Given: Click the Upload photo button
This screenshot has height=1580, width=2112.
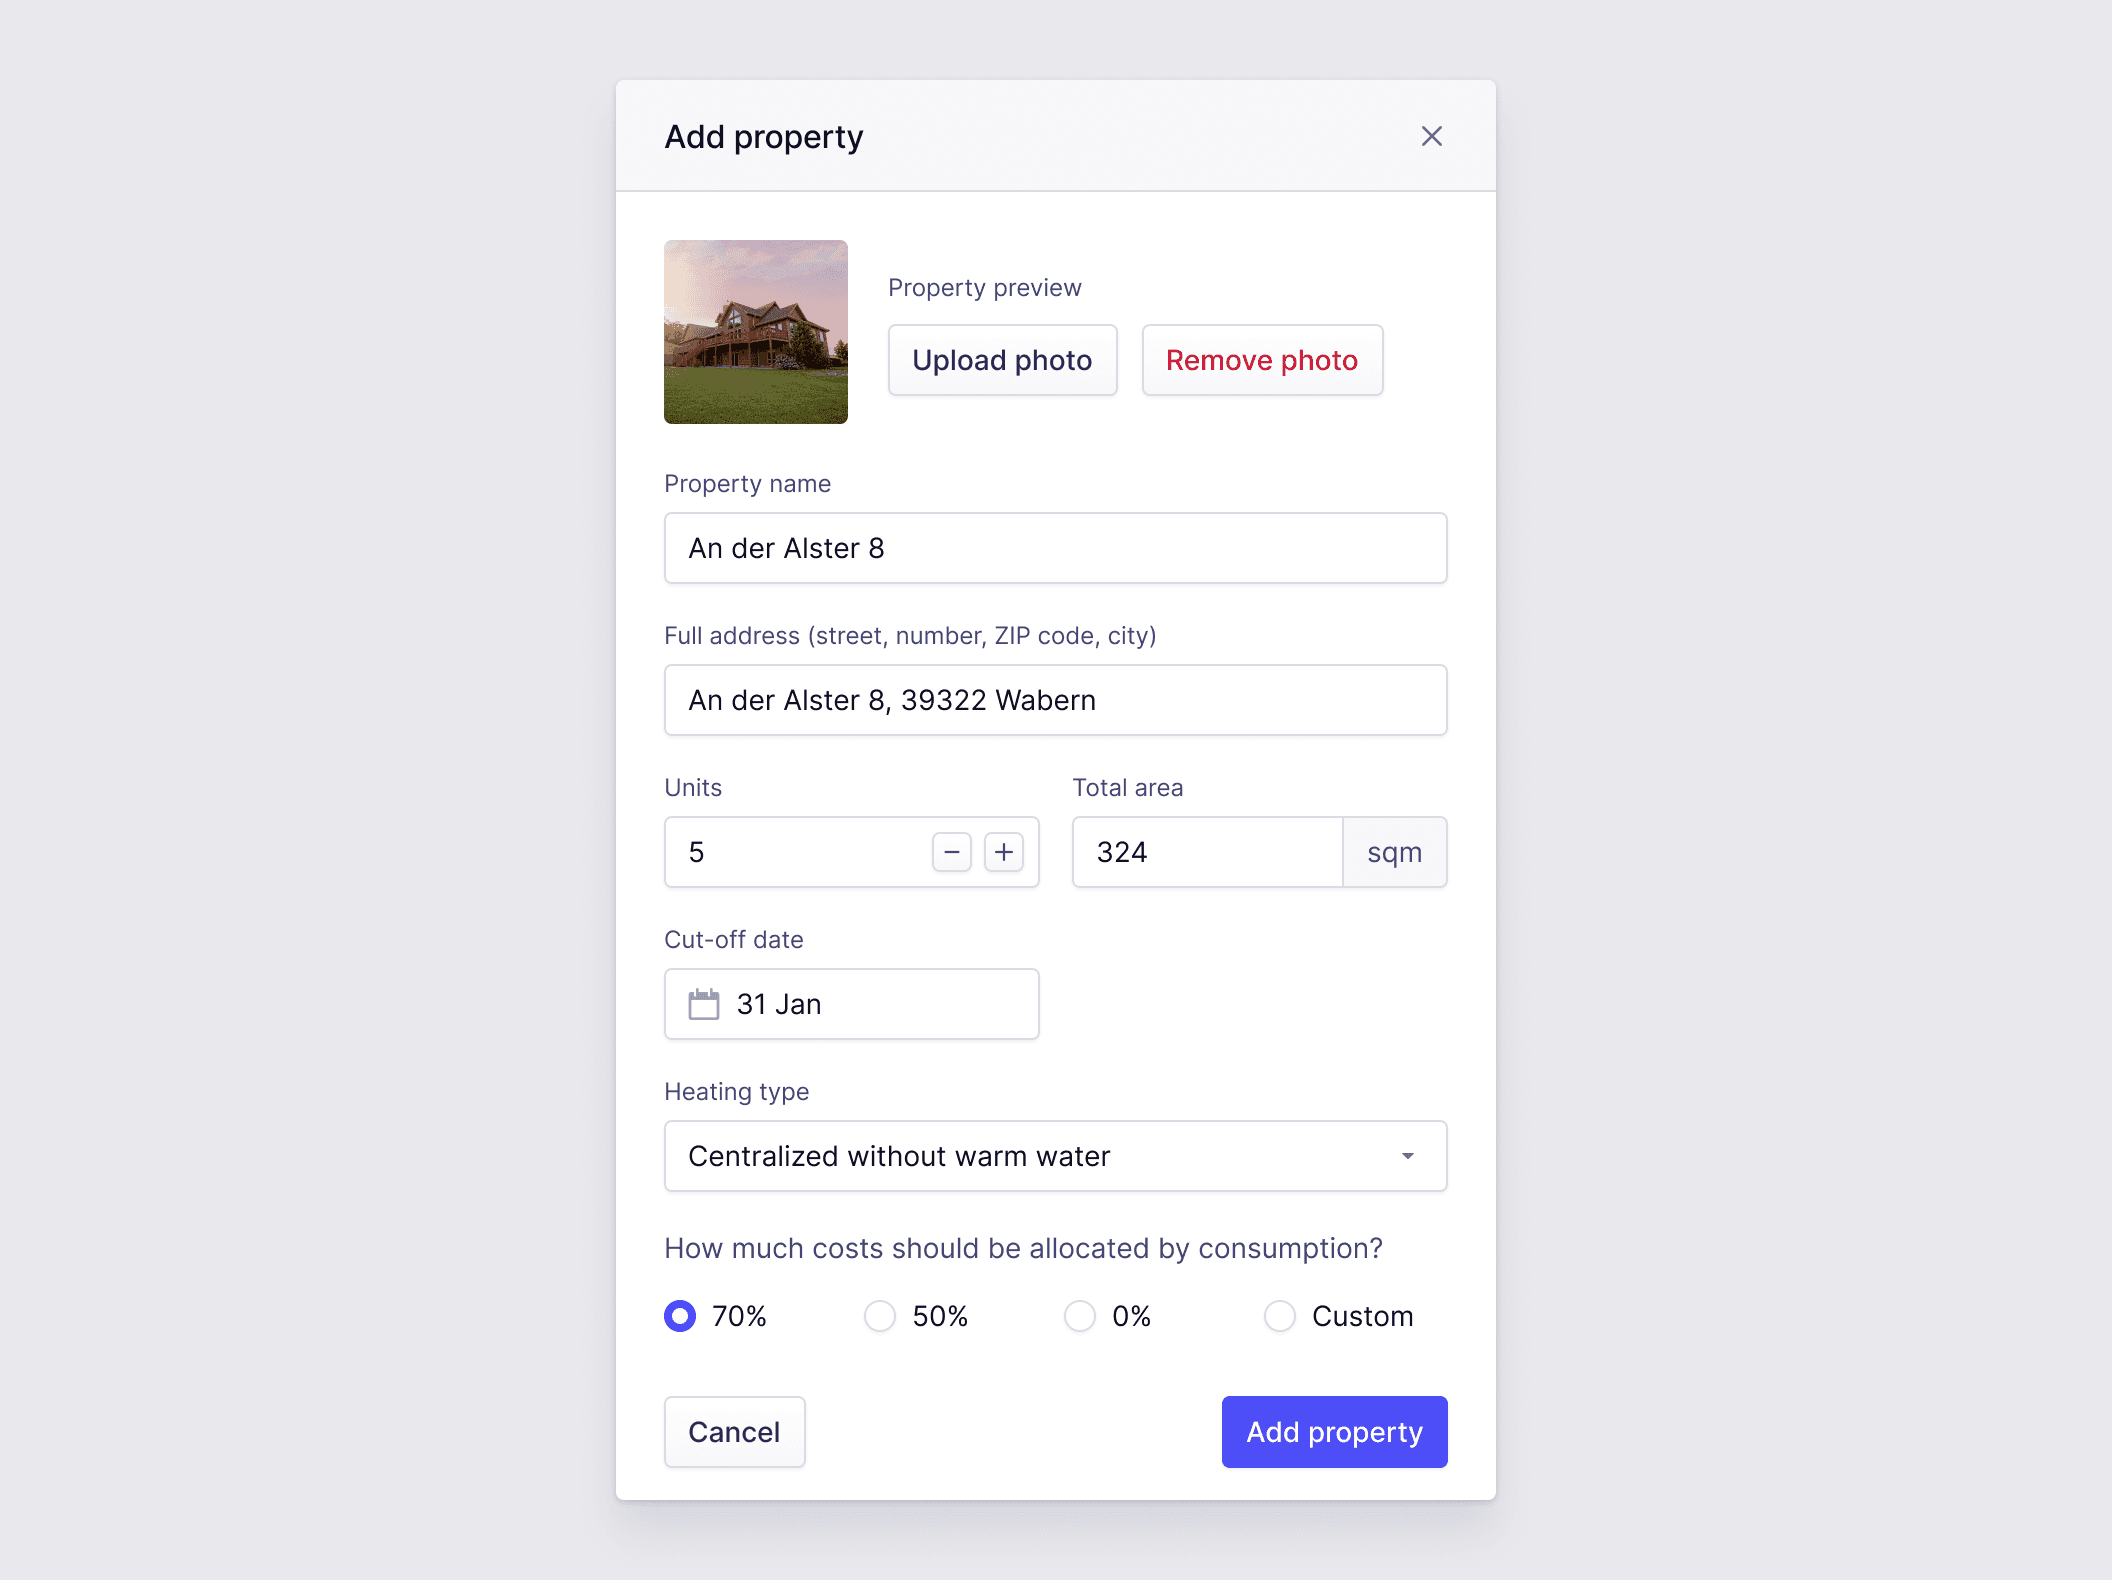Looking at the screenshot, I should coord(1002,360).
